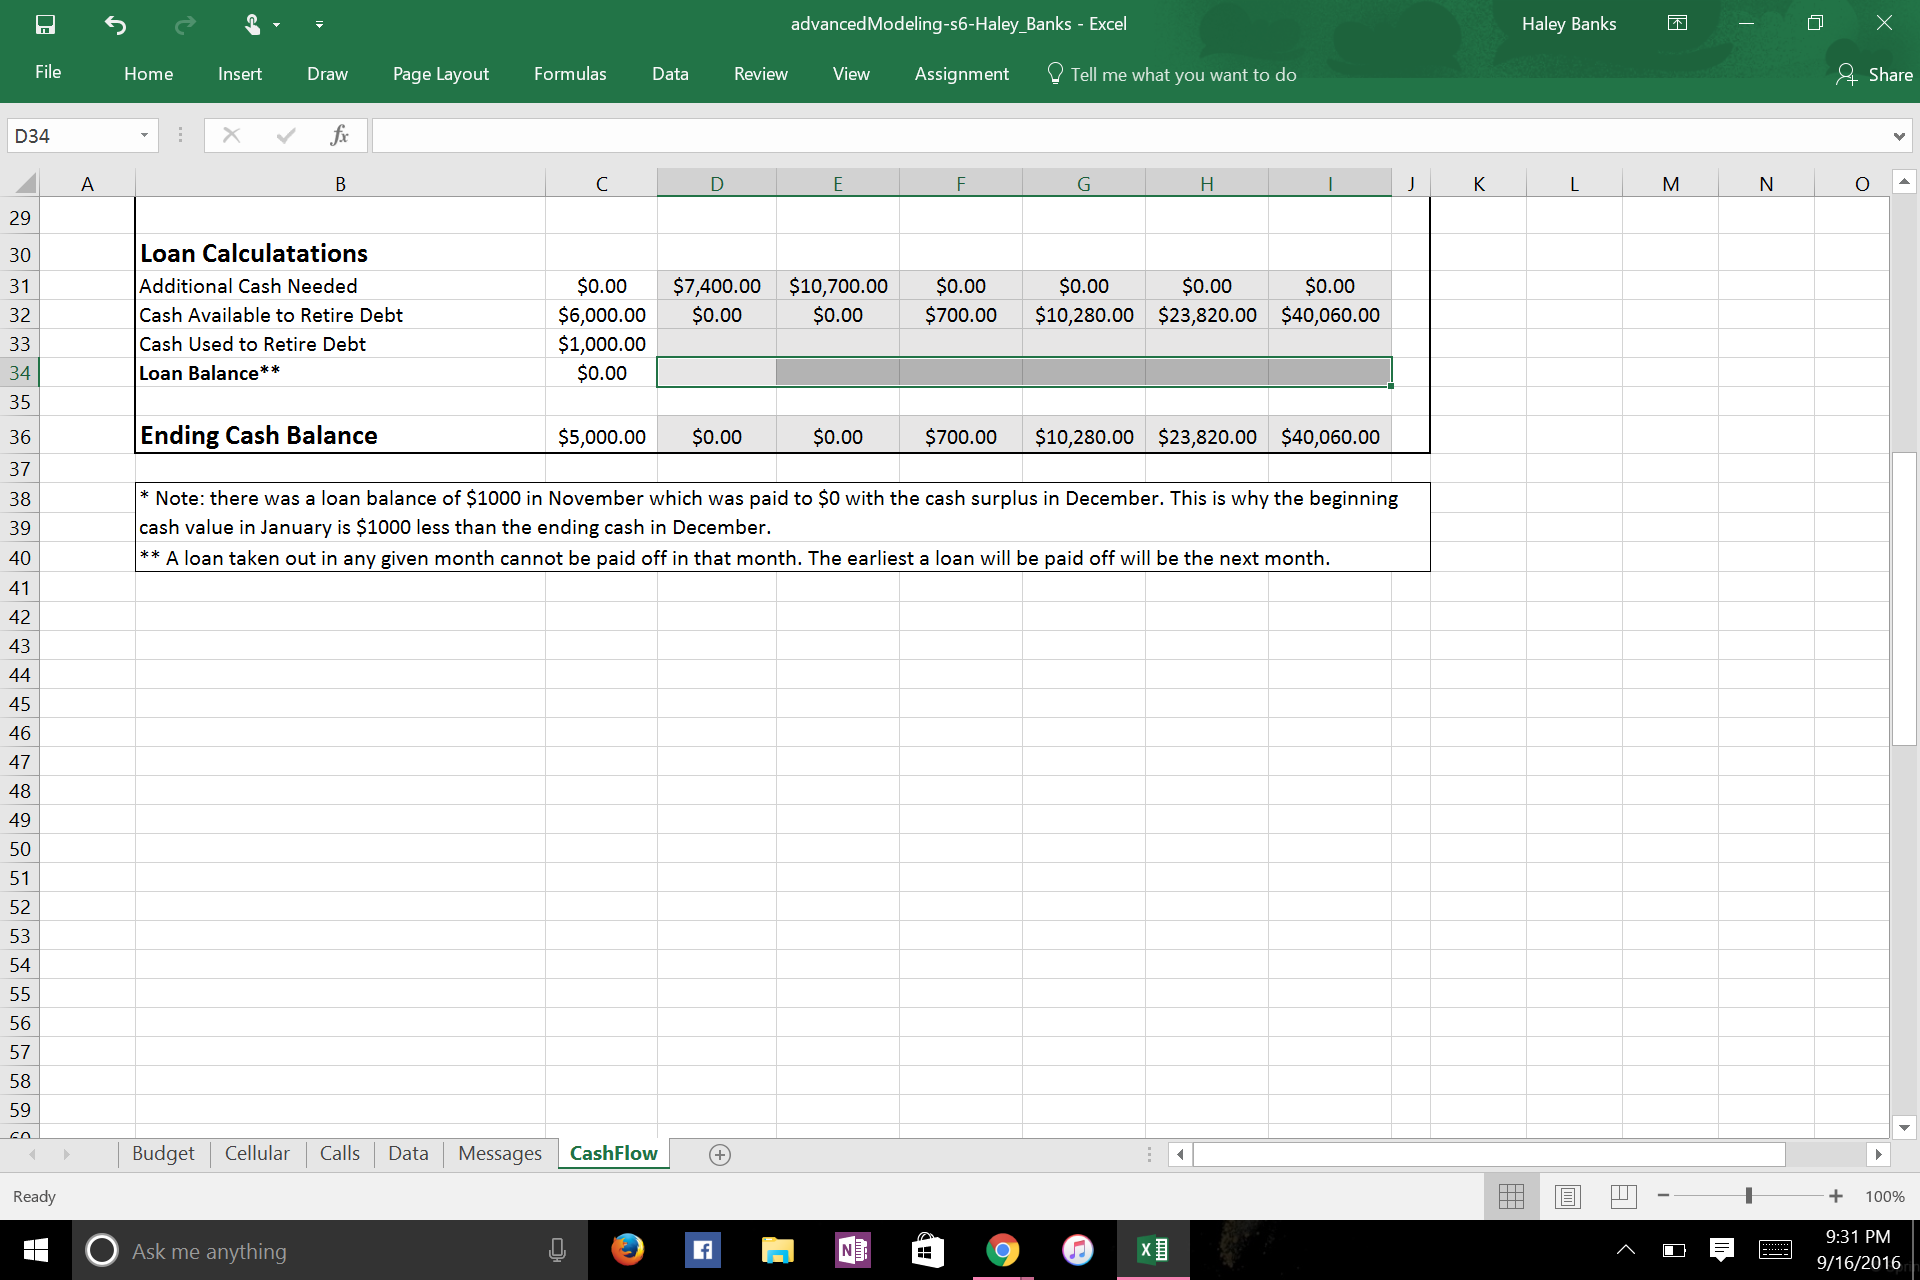Click the zoom out minus button

point(1663,1196)
